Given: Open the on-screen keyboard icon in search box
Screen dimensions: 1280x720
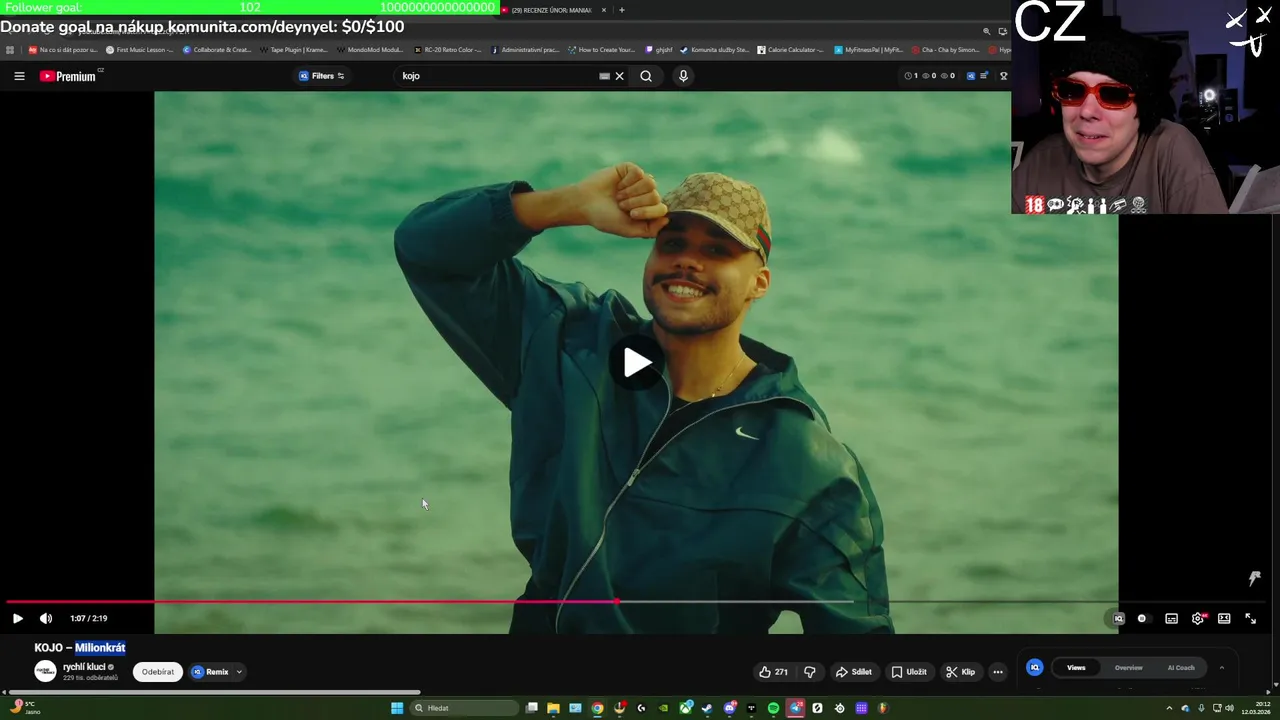Looking at the screenshot, I should coord(604,76).
